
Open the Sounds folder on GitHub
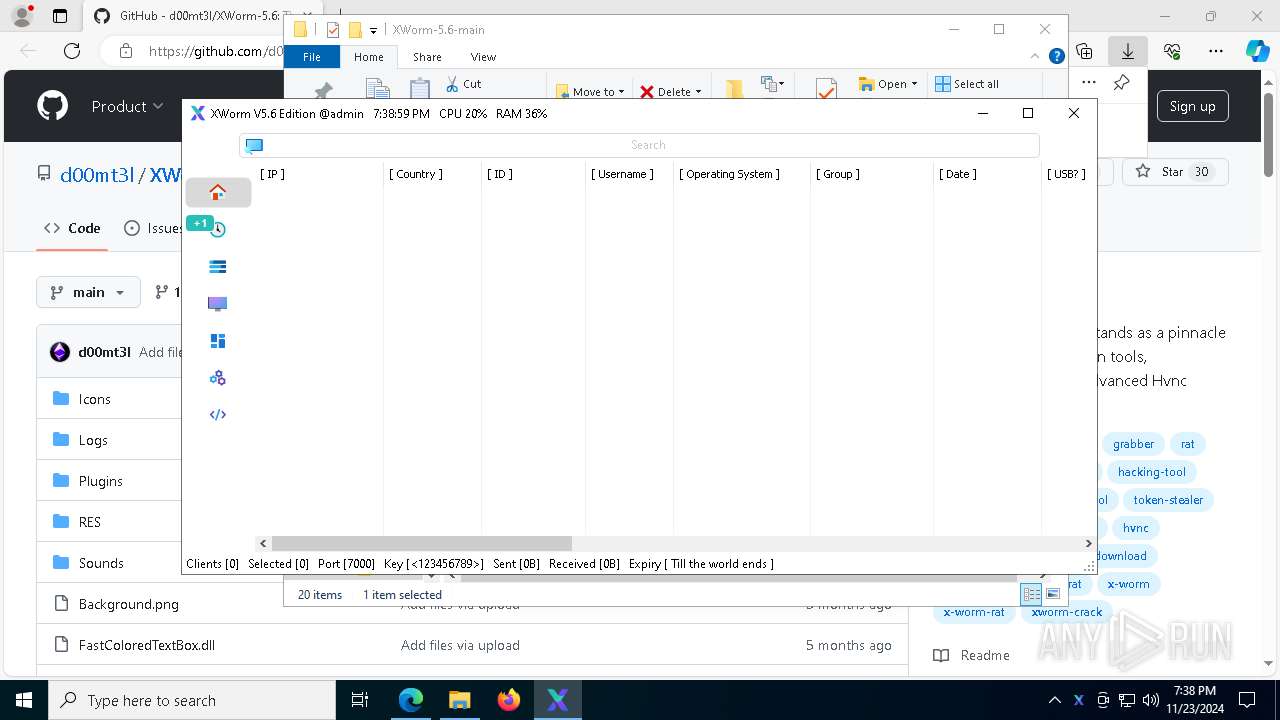click(x=101, y=563)
